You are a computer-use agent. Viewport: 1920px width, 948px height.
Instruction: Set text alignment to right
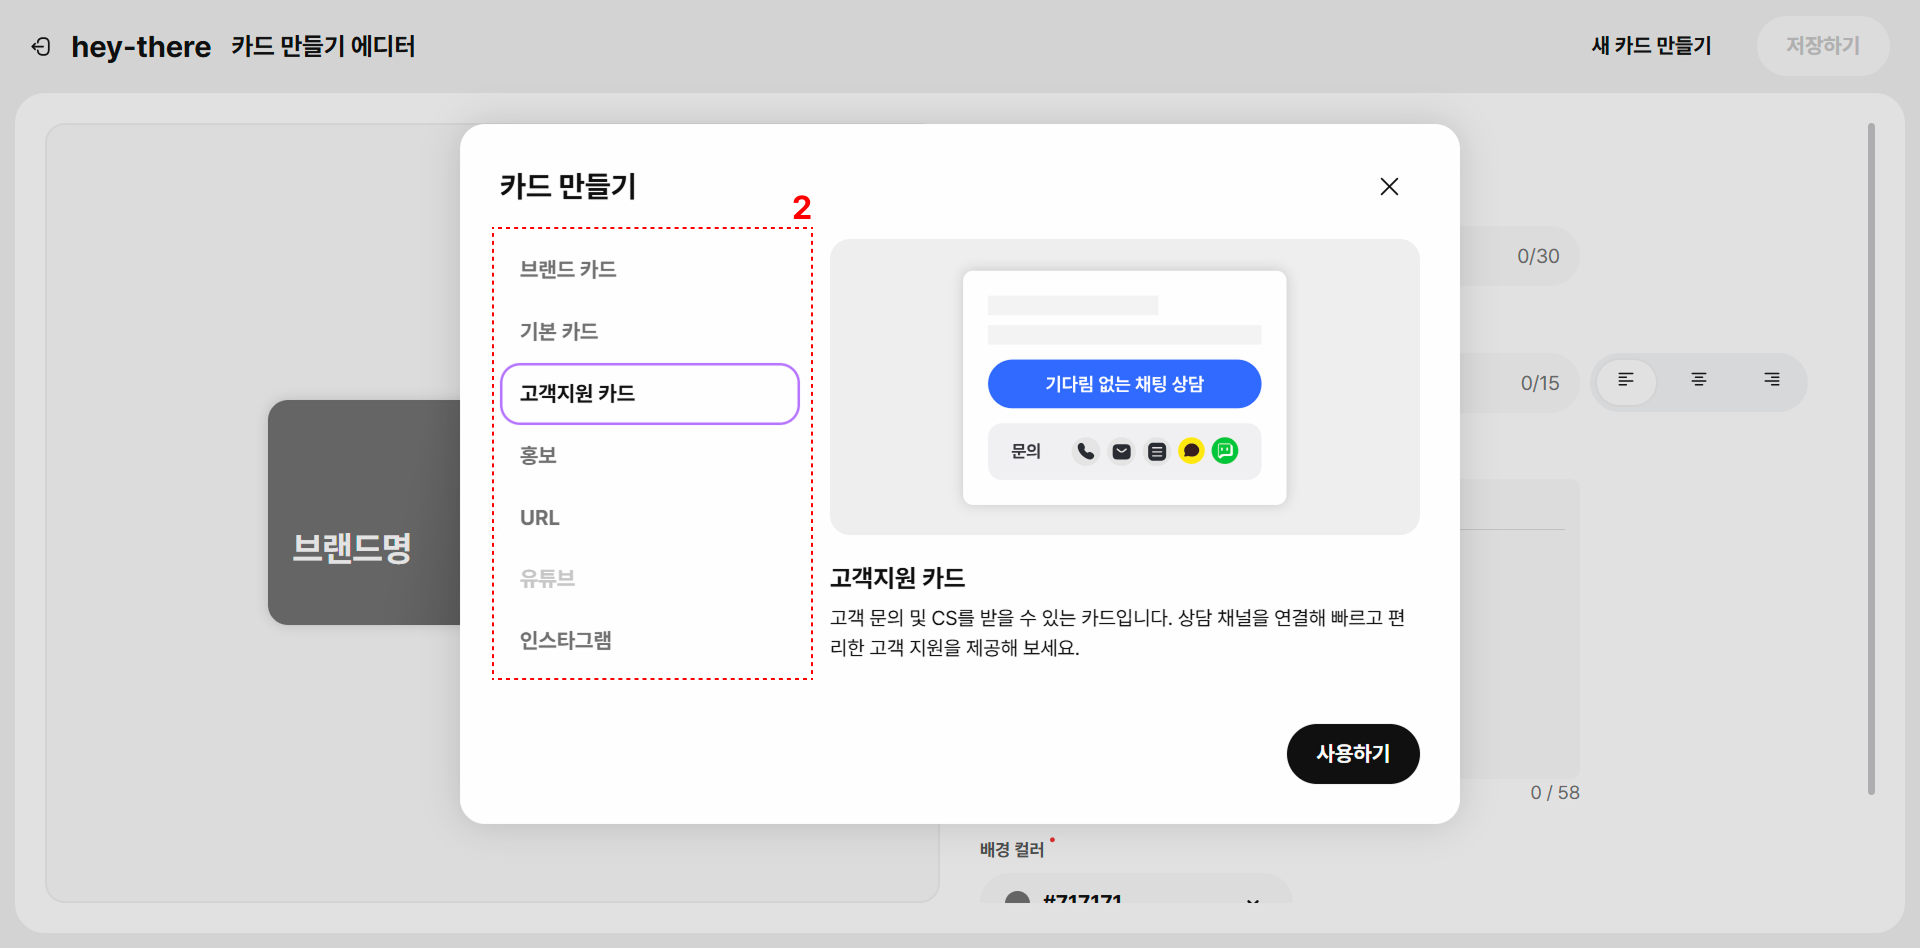click(1771, 381)
